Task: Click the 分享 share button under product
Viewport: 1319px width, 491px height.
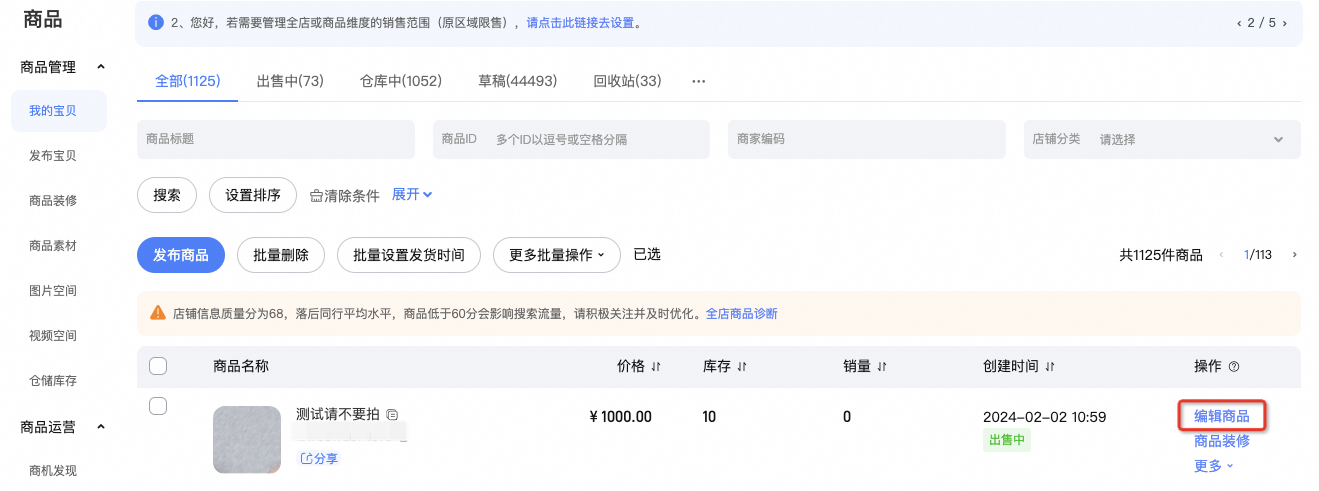Action: coord(320,458)
